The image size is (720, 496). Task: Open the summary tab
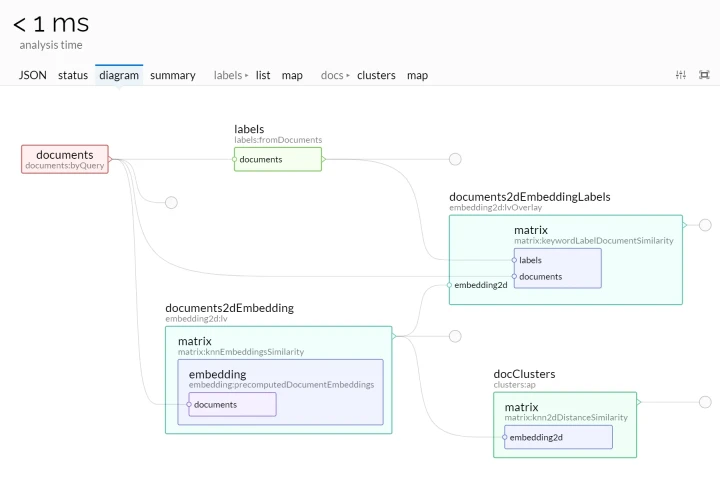click(x=173, y=75)
